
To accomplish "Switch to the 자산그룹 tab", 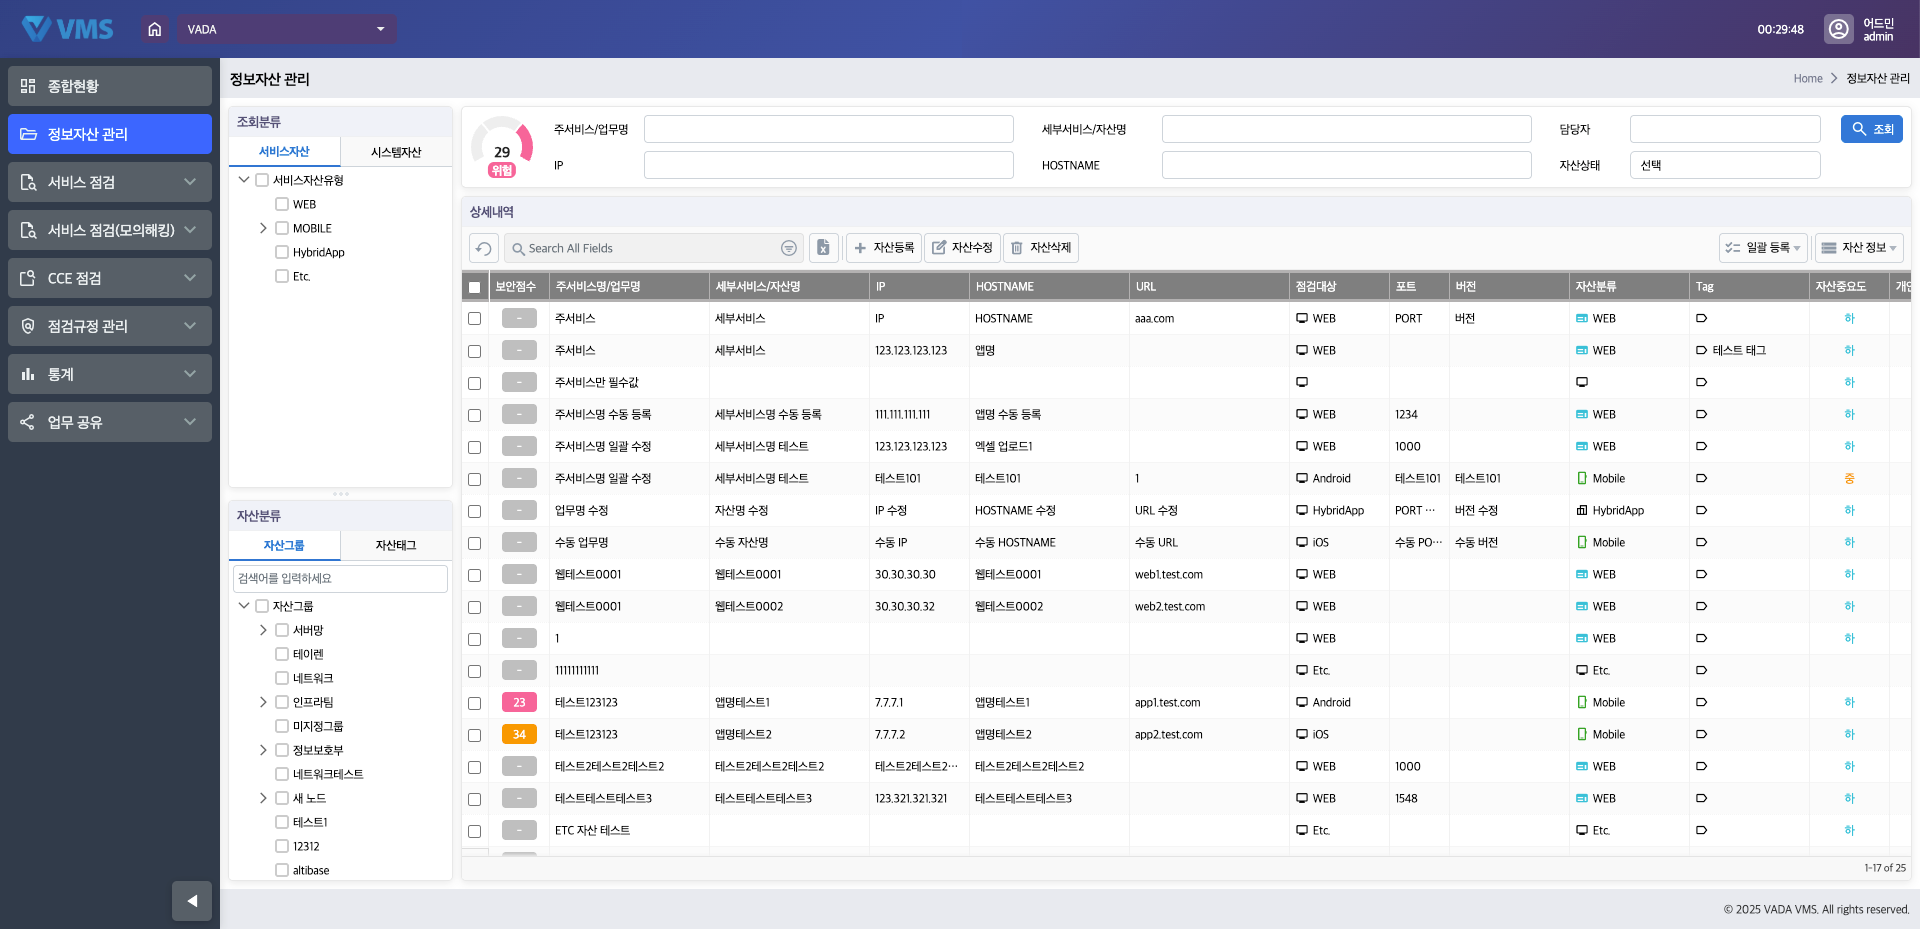I will pyautogui.click(x=285, y=545).
